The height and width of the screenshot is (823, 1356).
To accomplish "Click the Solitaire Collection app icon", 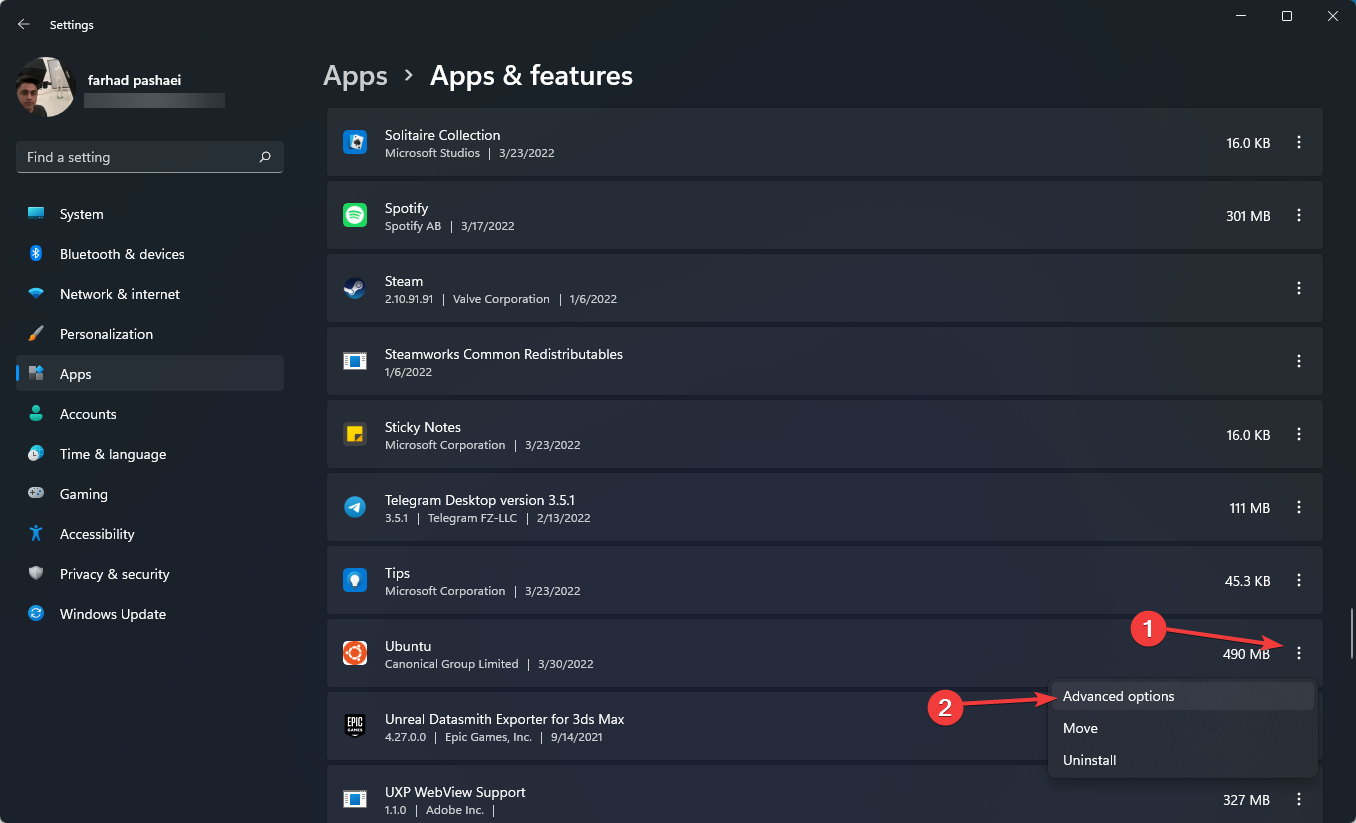I will [355, 142].
